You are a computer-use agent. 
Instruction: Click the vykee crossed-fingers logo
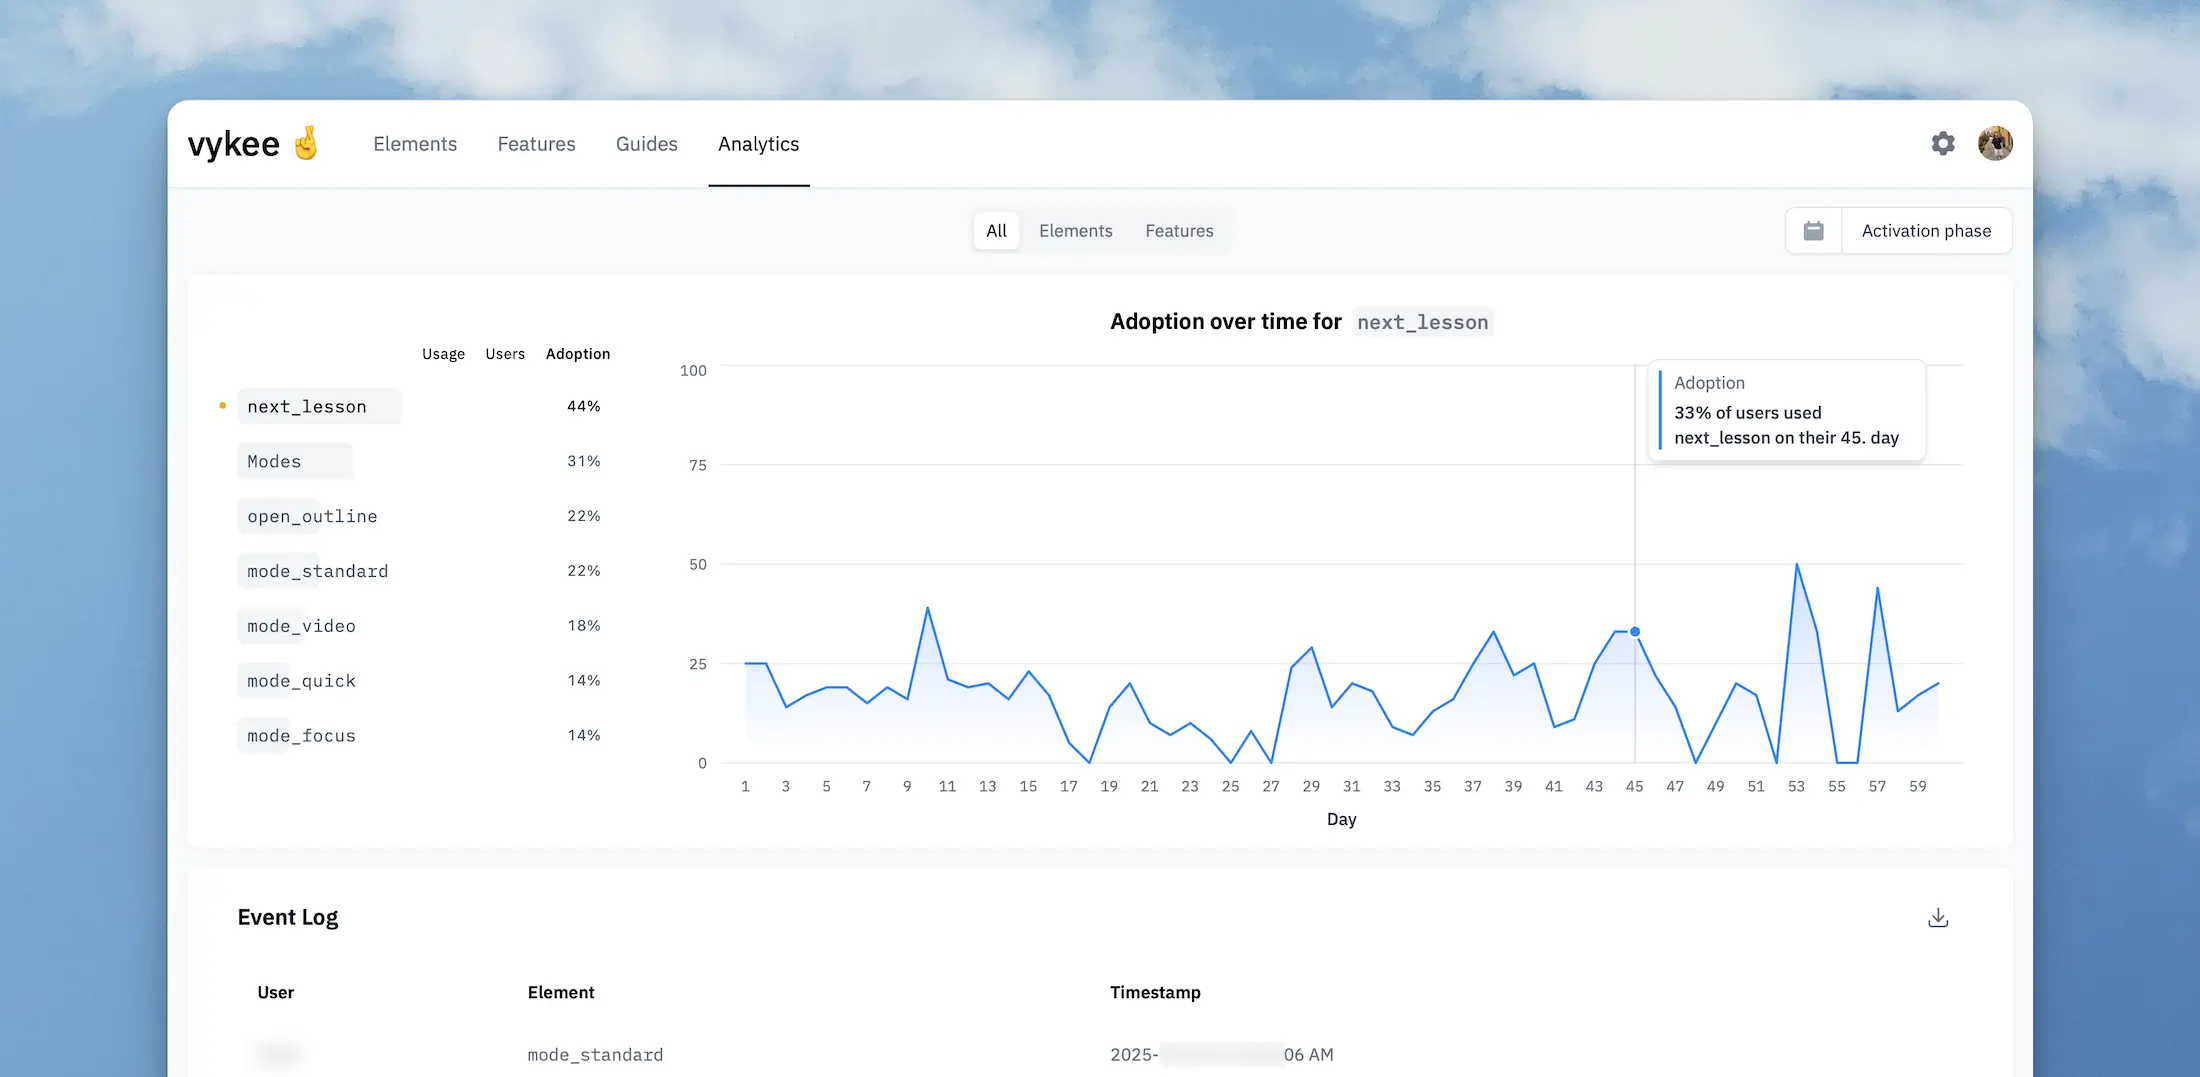point(252,142)
